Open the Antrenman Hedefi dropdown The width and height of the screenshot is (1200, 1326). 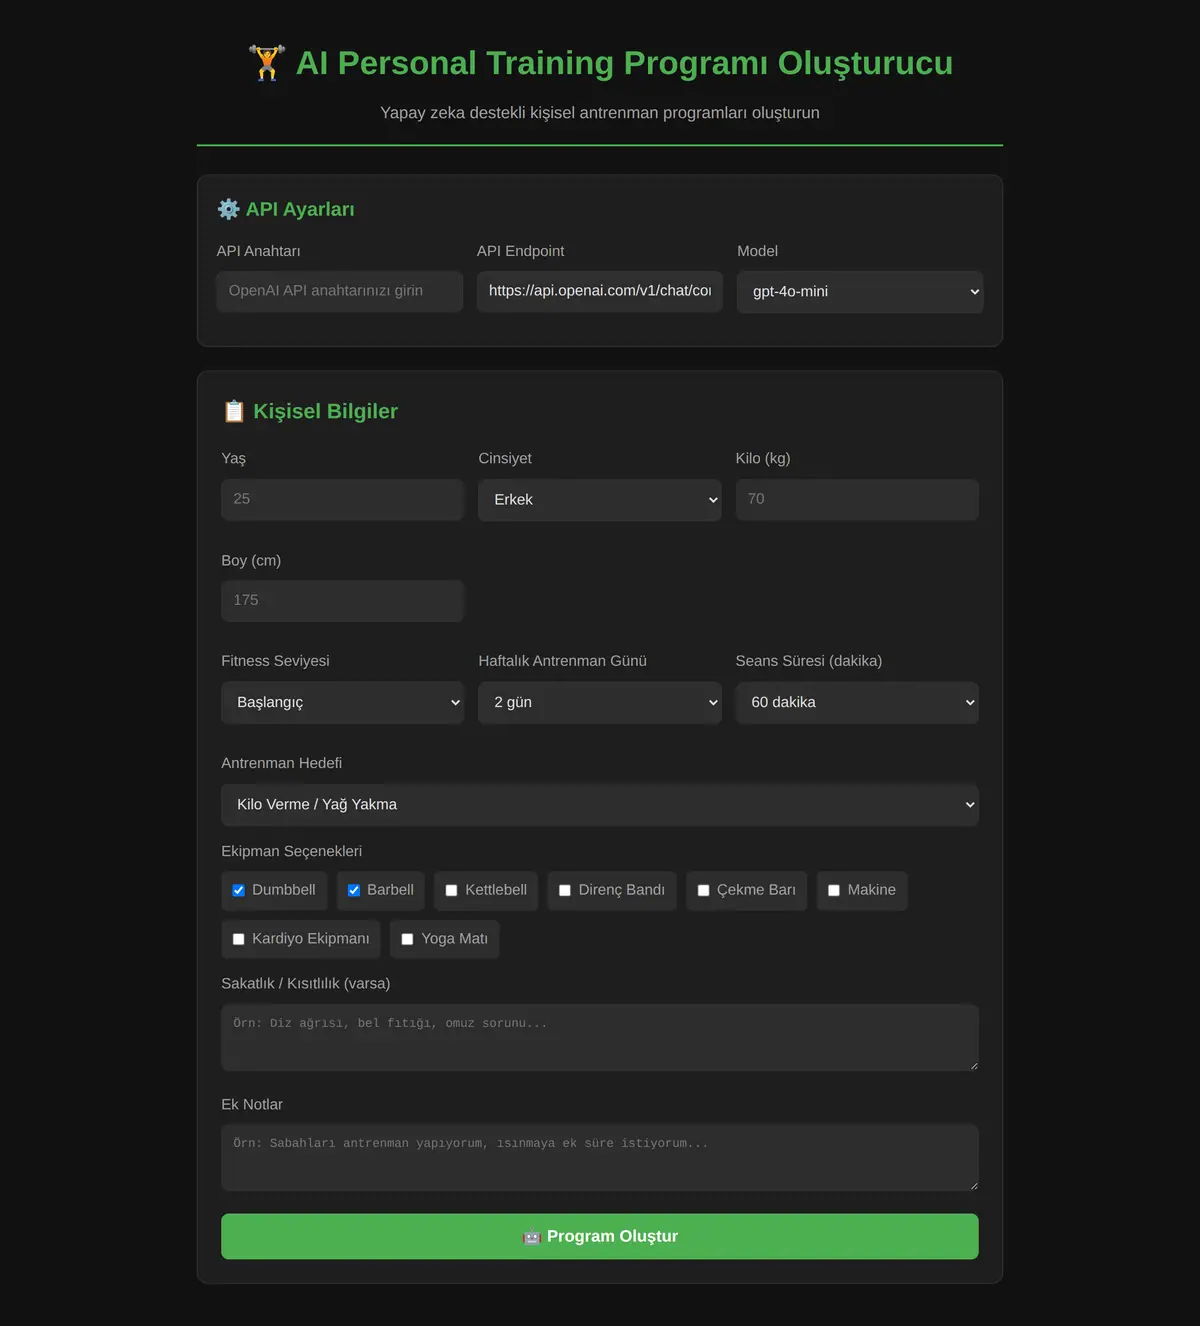tap(600, 805)
